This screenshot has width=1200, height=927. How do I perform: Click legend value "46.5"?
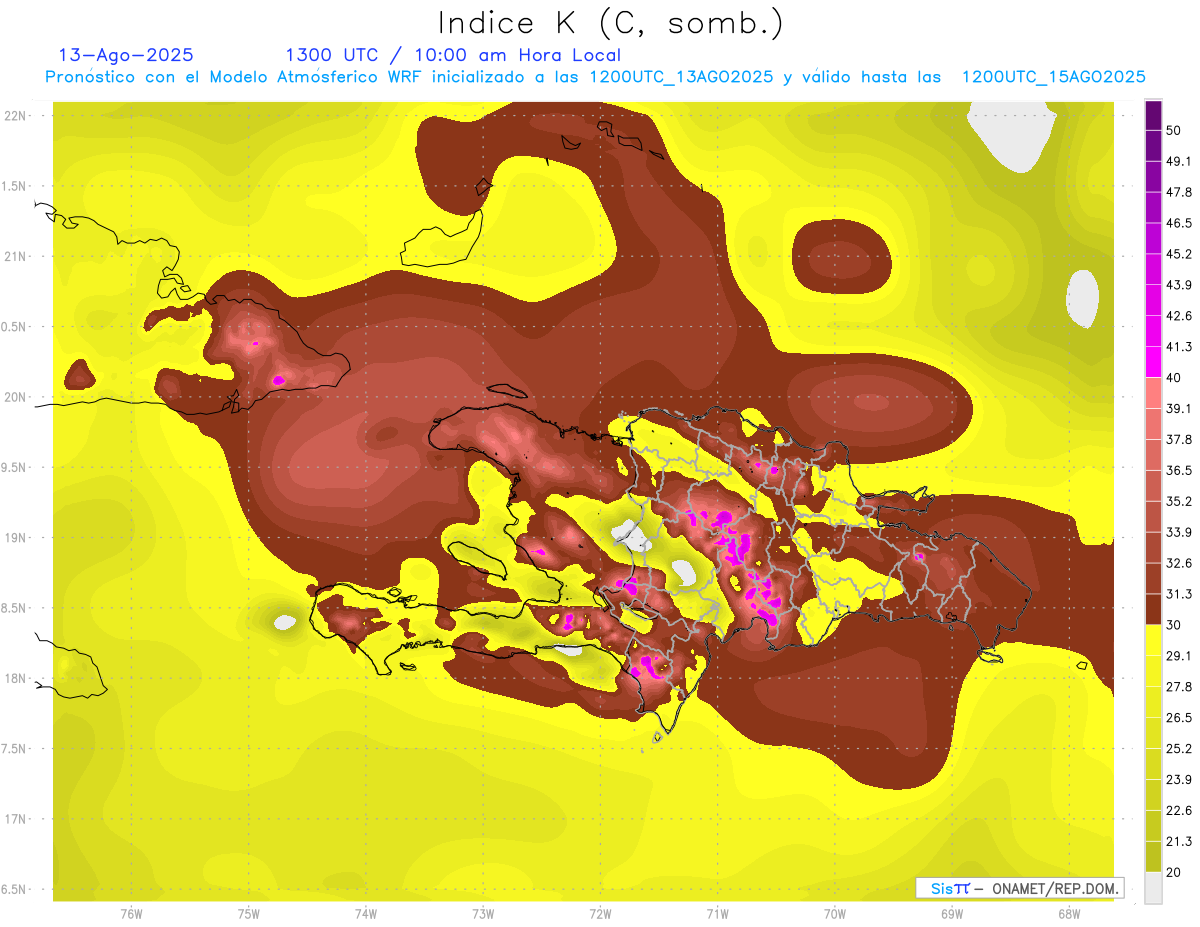point(1178,223)
